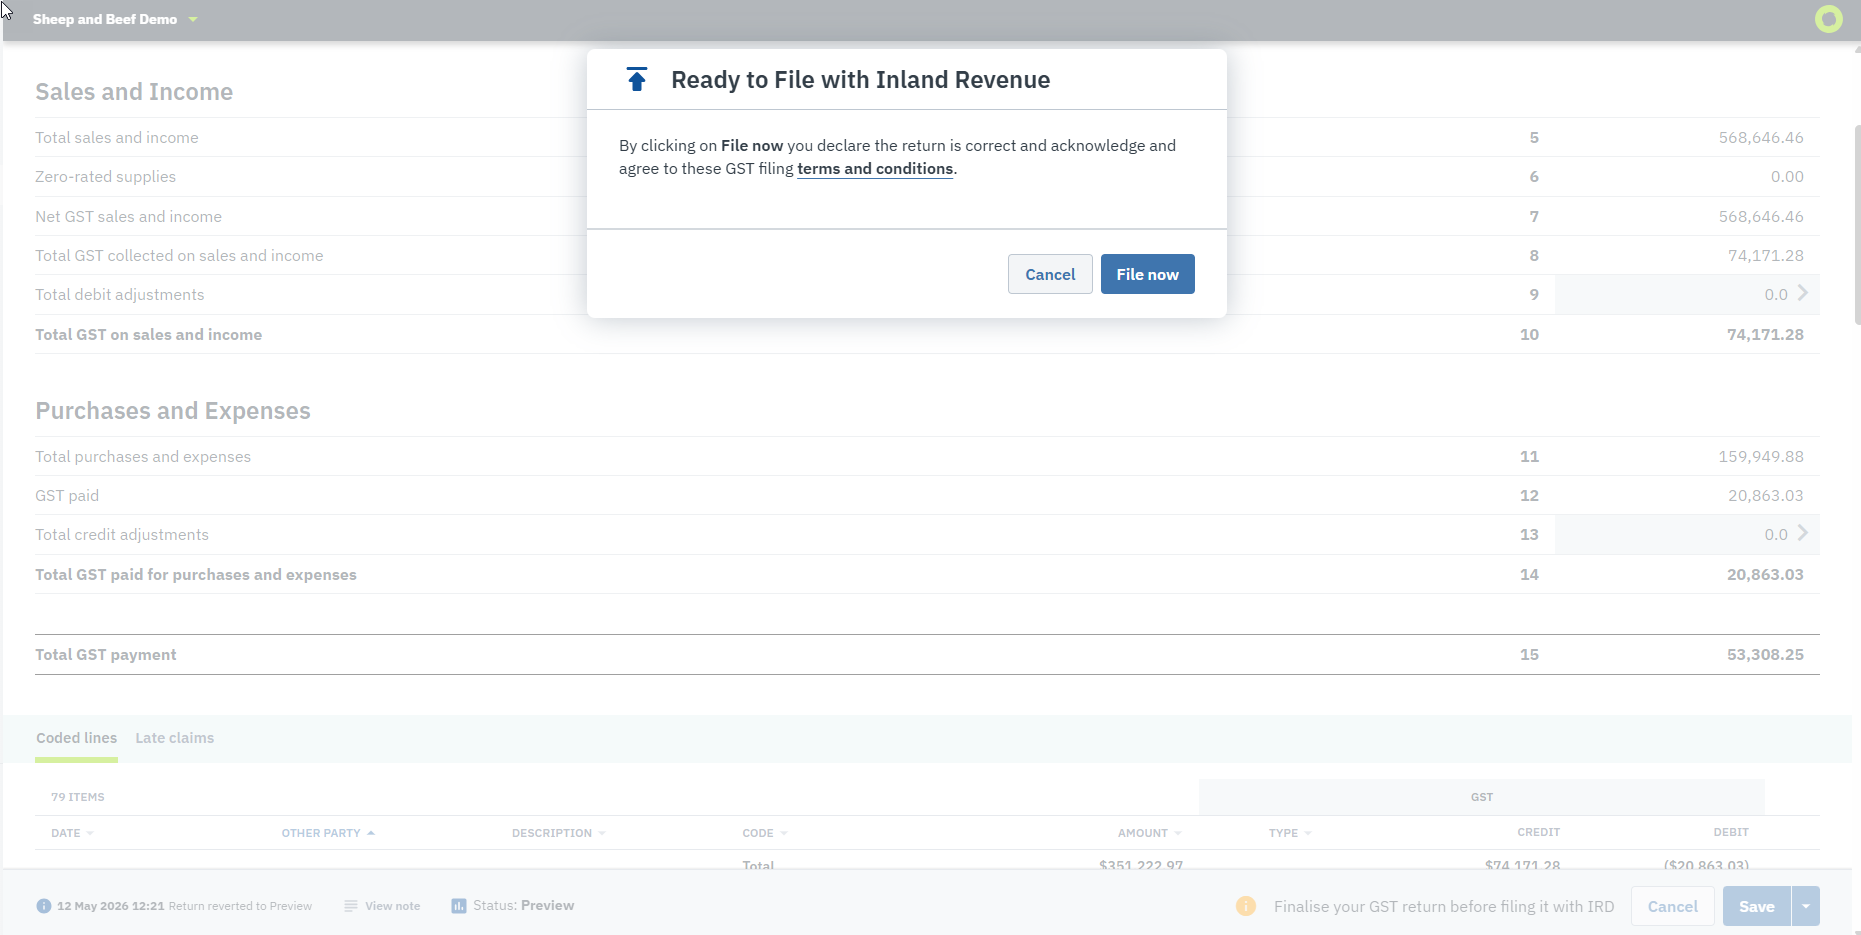Open the Save button dropdown arrow
This screenshot has width=1861, height=935.
(1806, 906)
